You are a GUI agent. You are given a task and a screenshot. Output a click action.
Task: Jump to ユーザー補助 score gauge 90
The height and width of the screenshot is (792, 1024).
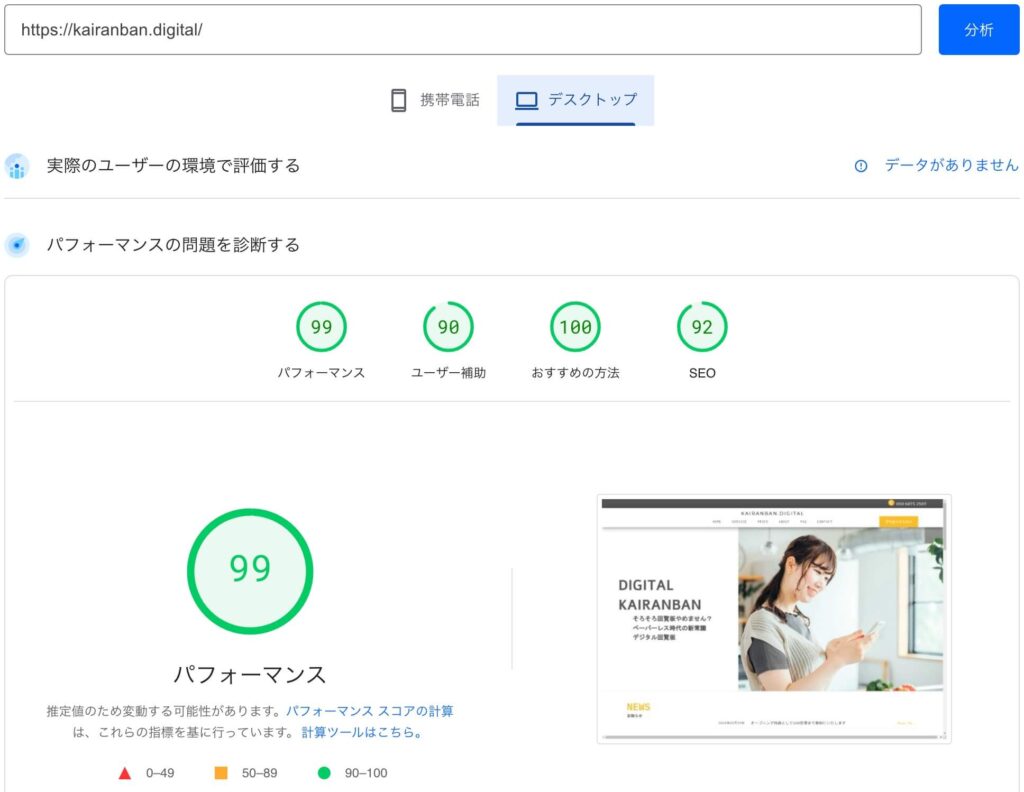coord(448,328)
